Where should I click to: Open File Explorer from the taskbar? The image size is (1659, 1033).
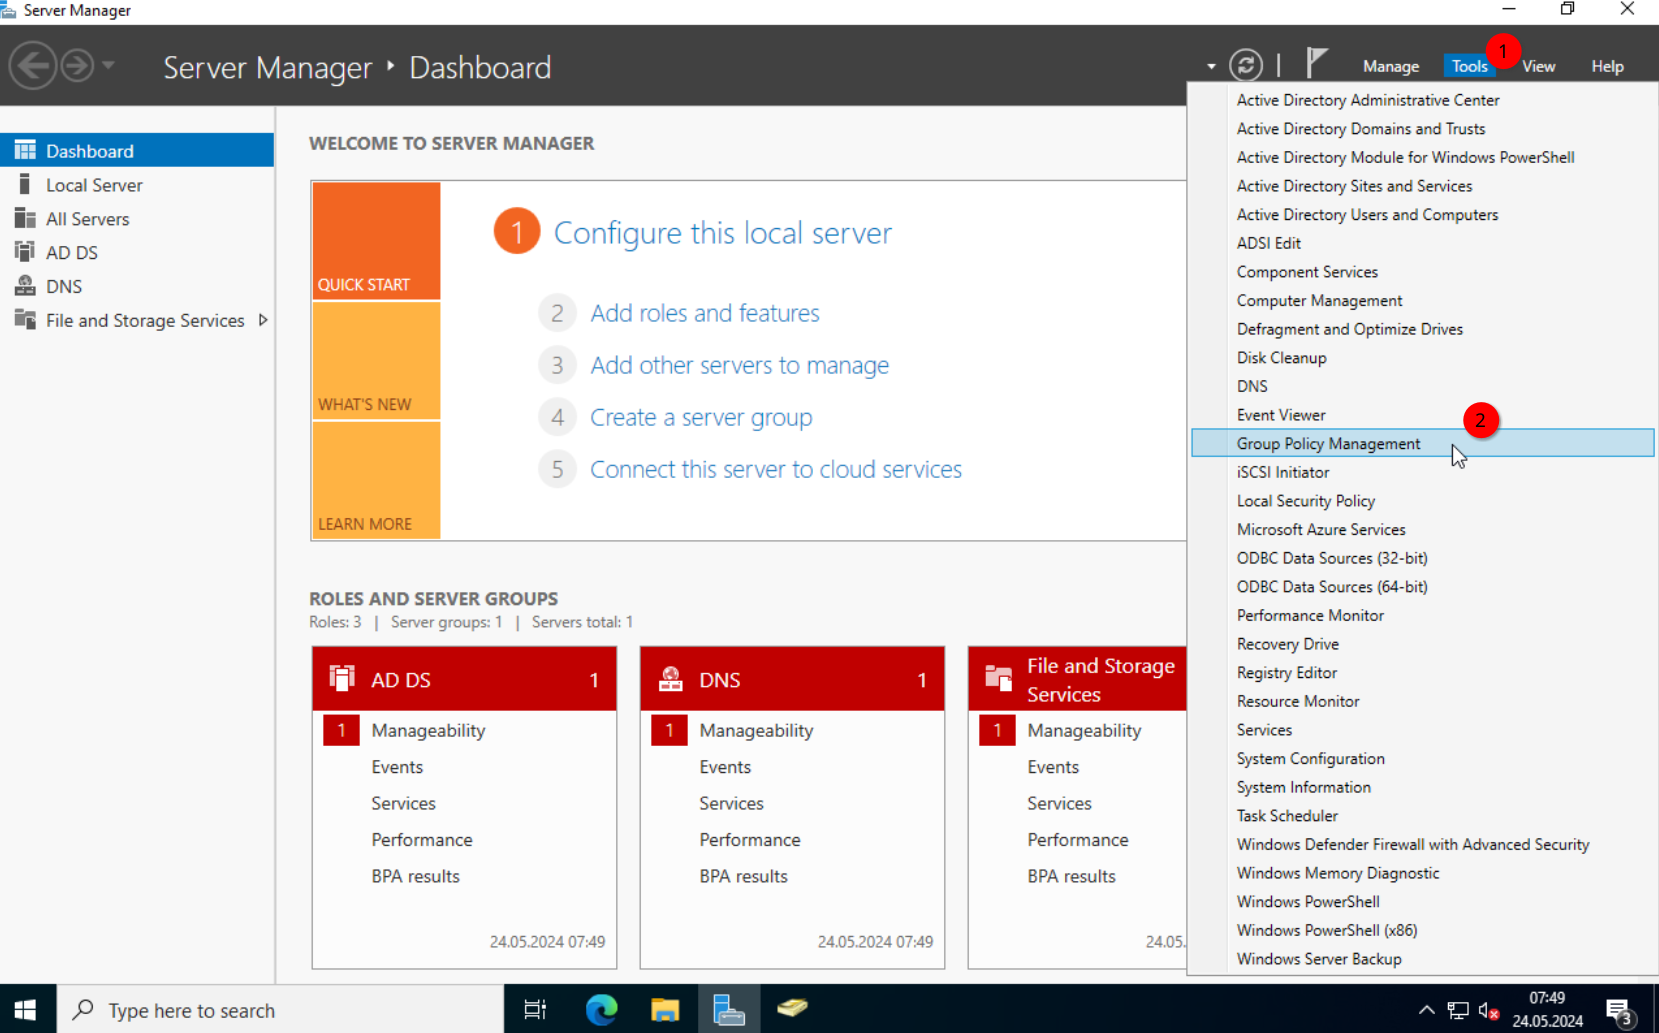point(665,1010)
